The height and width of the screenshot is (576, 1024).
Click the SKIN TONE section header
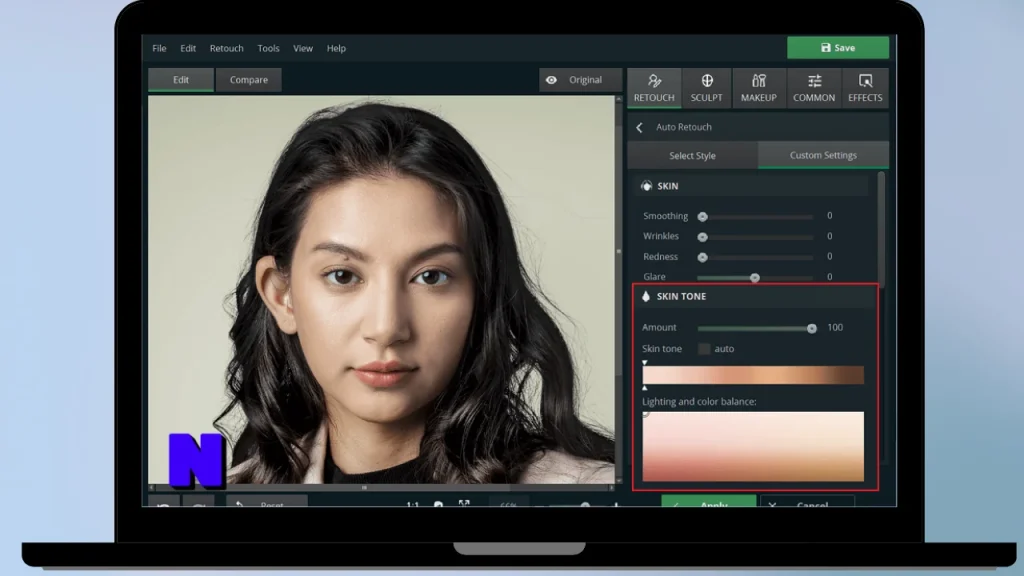click(755, 296)
